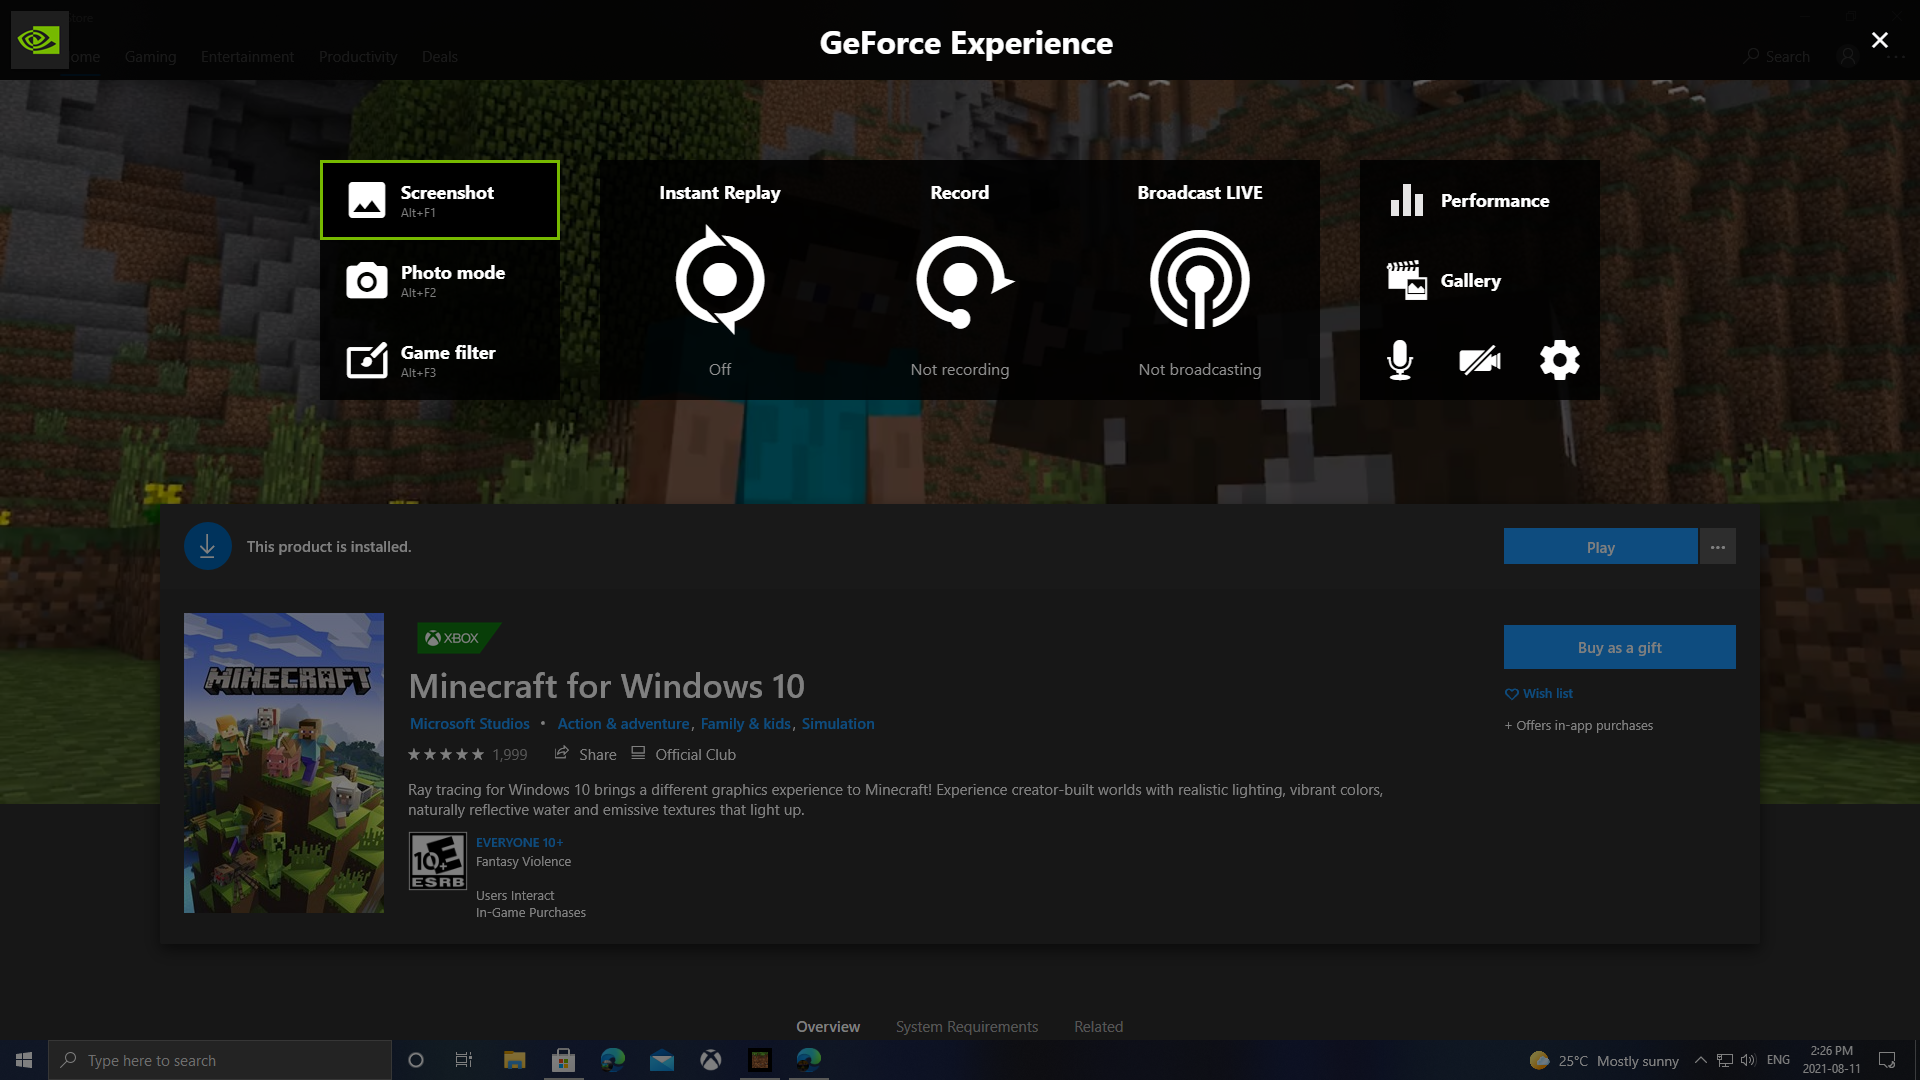Open the Game filter icon
Viewport: 1920px width, 1080px height.
(x=366, y=361)
